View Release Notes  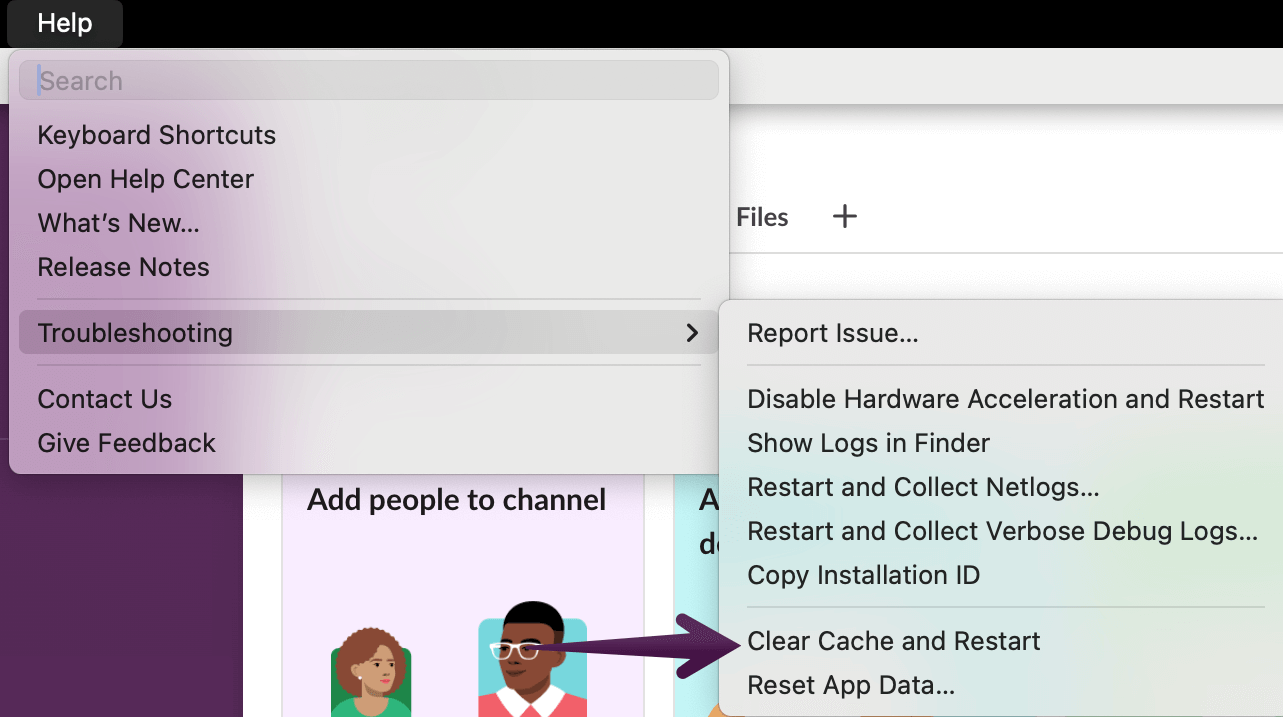click(123, 267)
